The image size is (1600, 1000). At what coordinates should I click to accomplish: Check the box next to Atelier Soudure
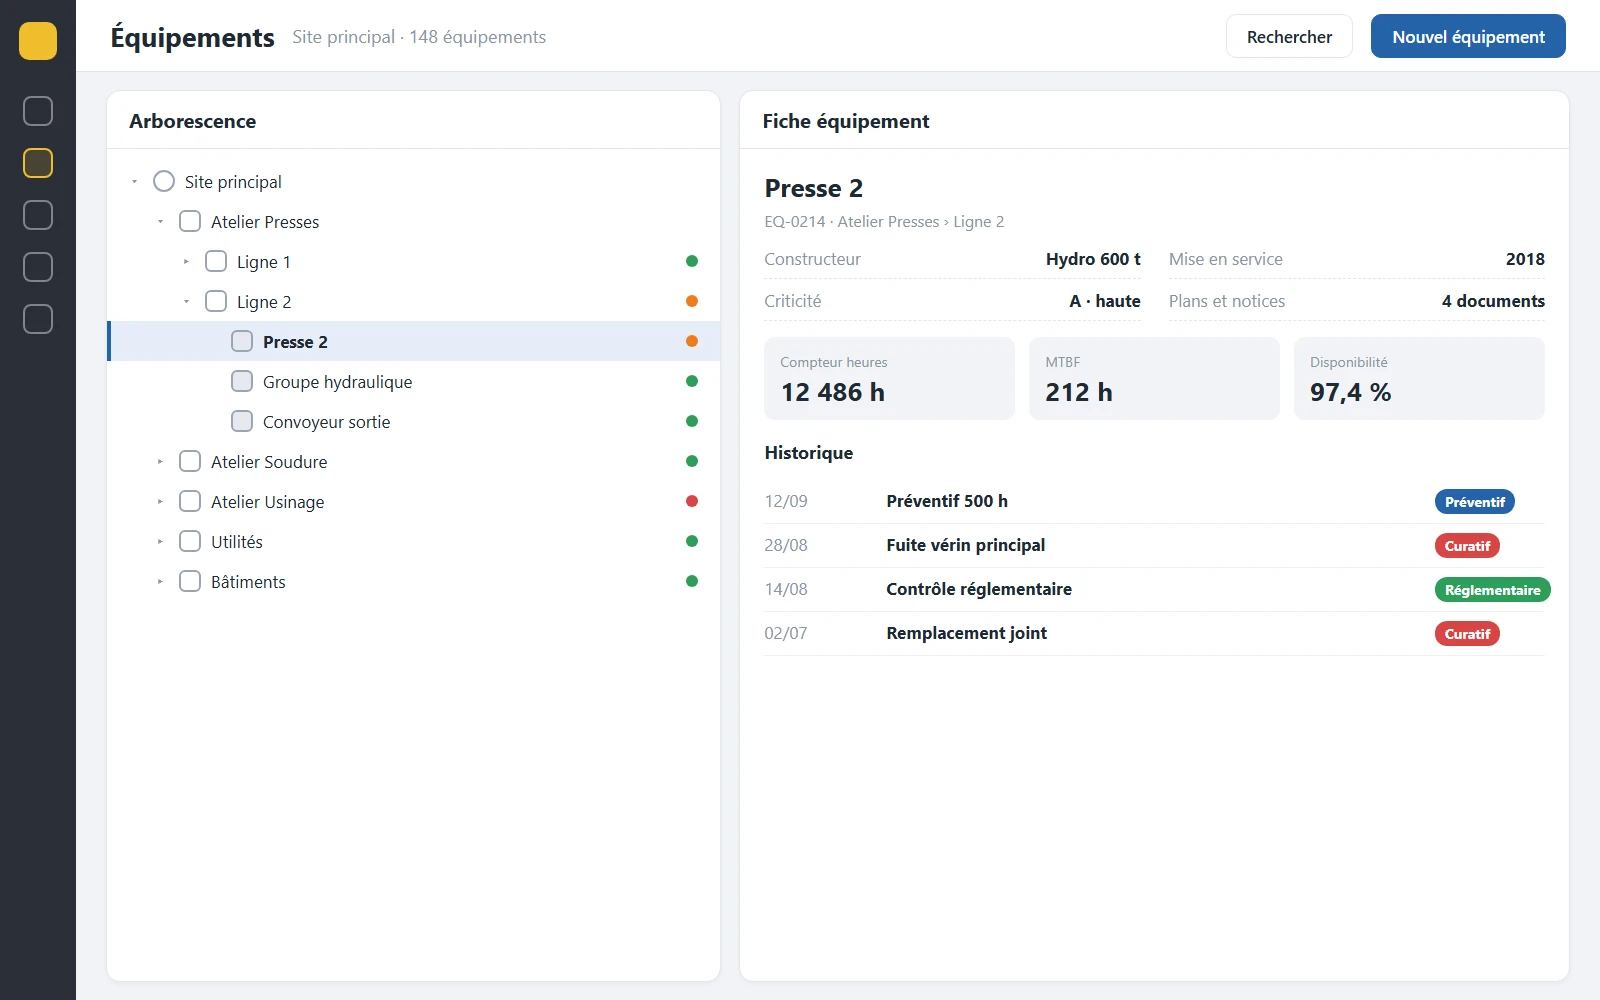190,461
